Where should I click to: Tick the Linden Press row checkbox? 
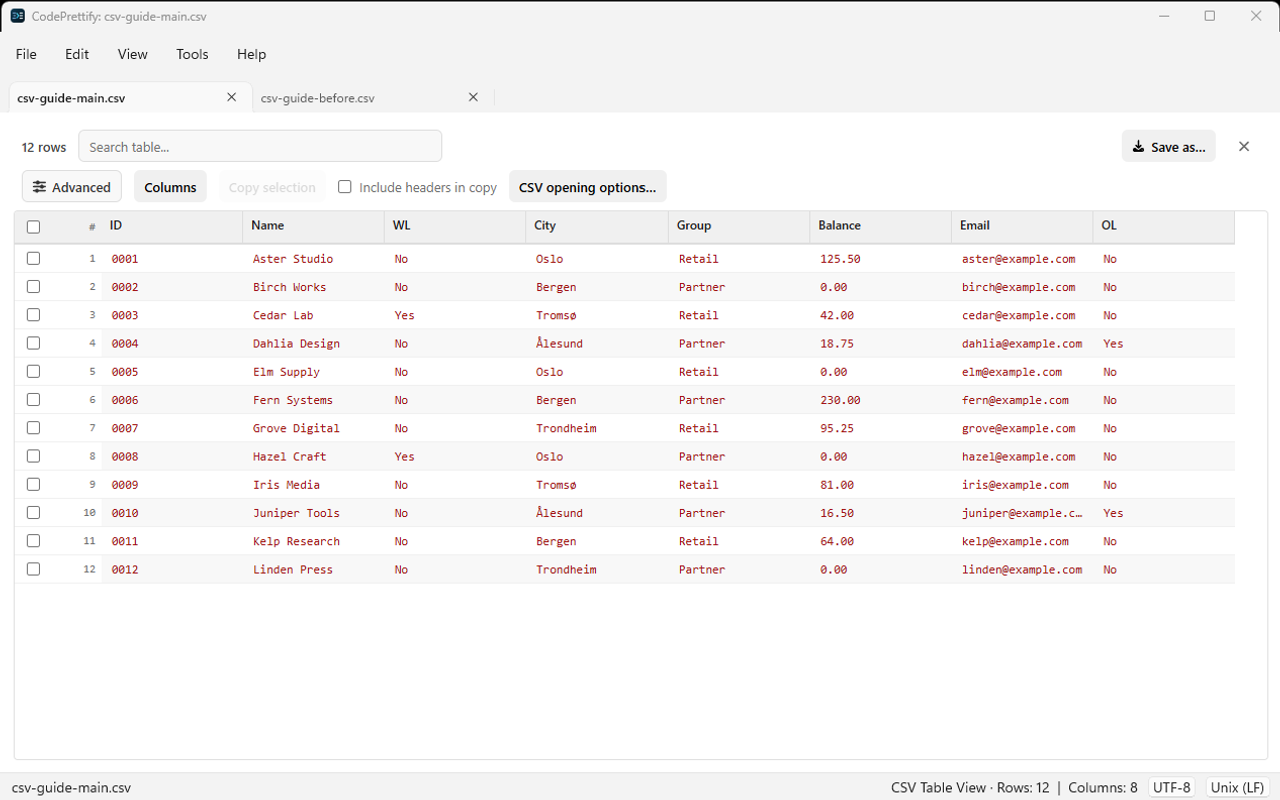33,569
